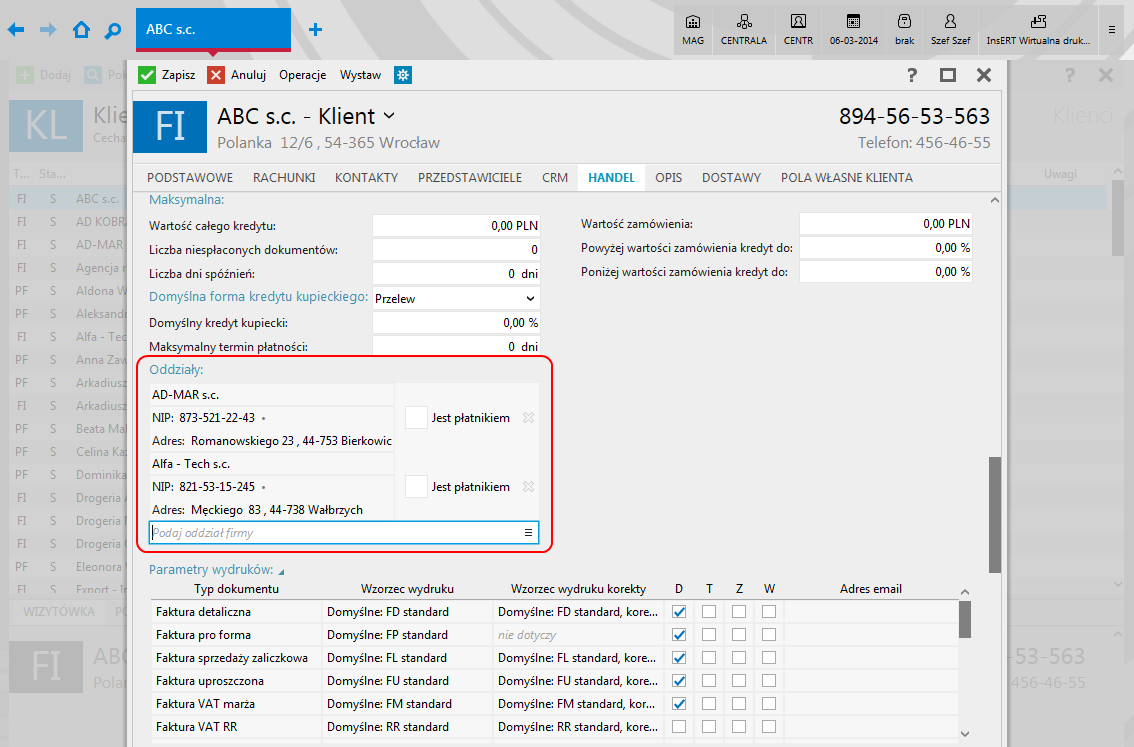Screen dimensions: 1134x747
Task: Open the Operacje menu
Action: pos(303,75)
